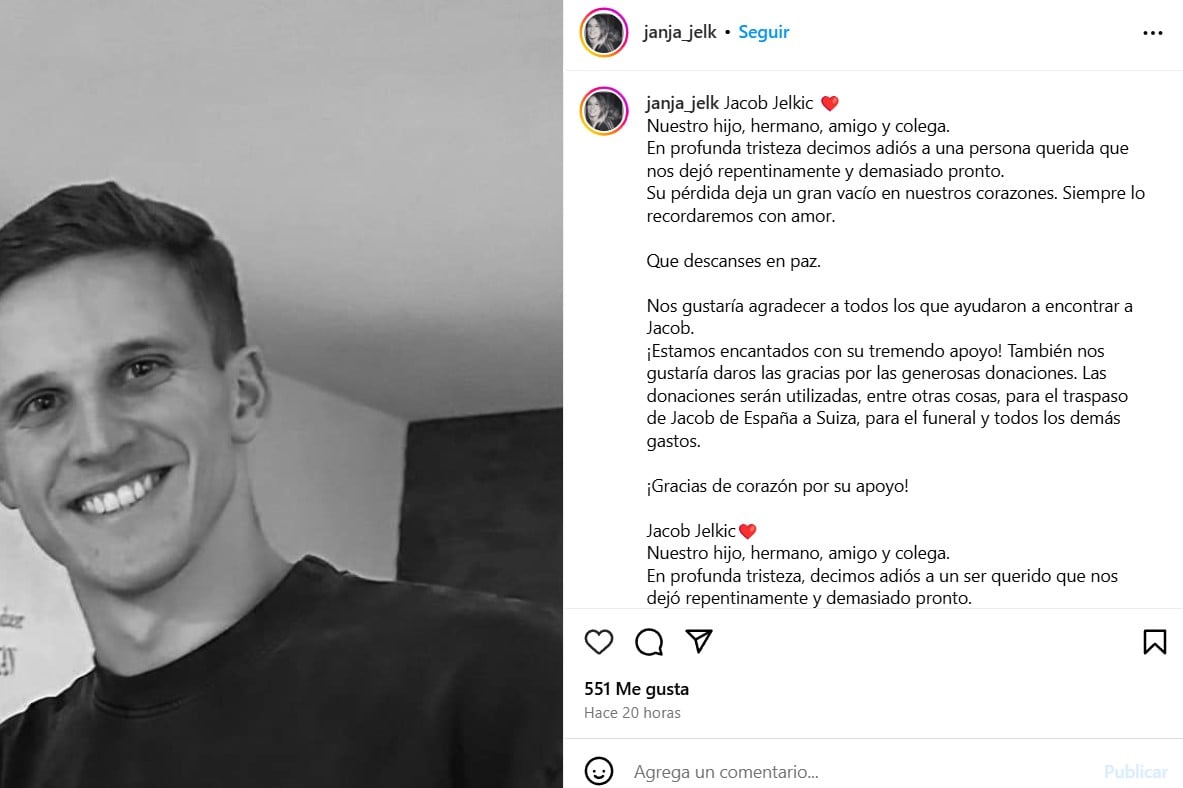The height and width of the screenshot is (788, 1183).
Task: Open janja_jelk profile from header username
Action: click(x=680, y=32)
